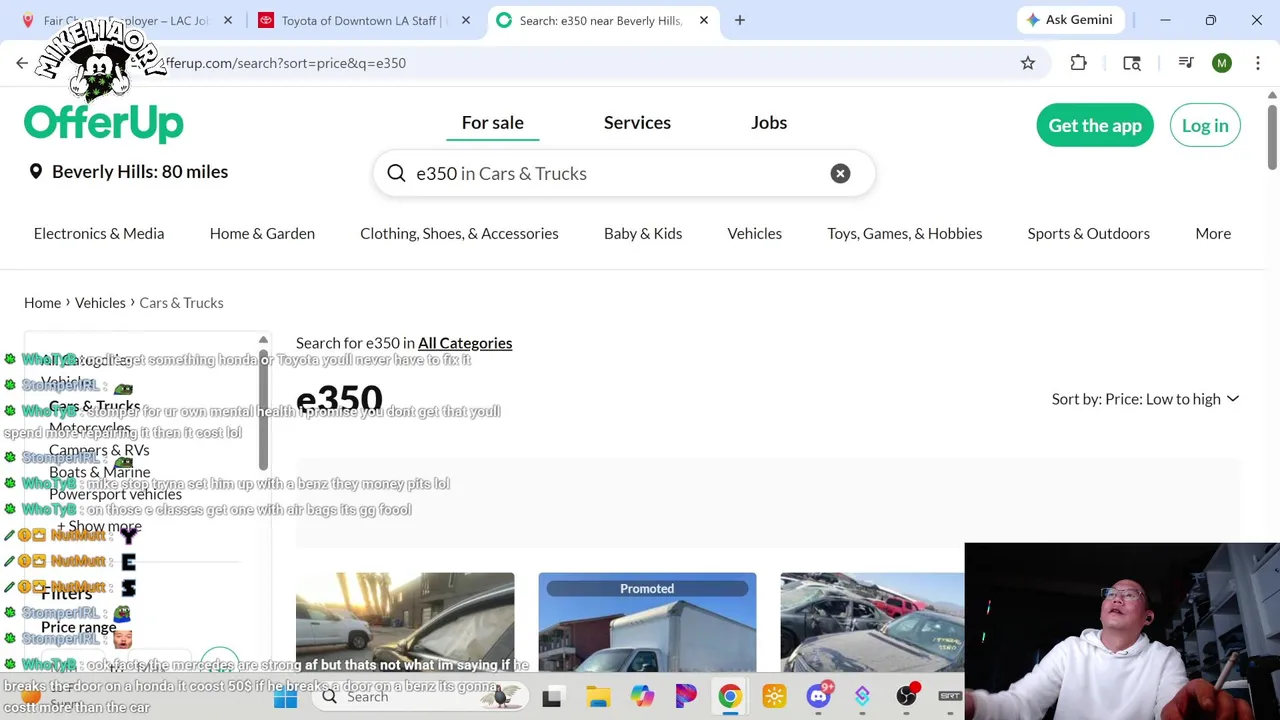Close the OfferUp search tab
The height and width of the screenshot is (720, 1280).
coord(704,20)
